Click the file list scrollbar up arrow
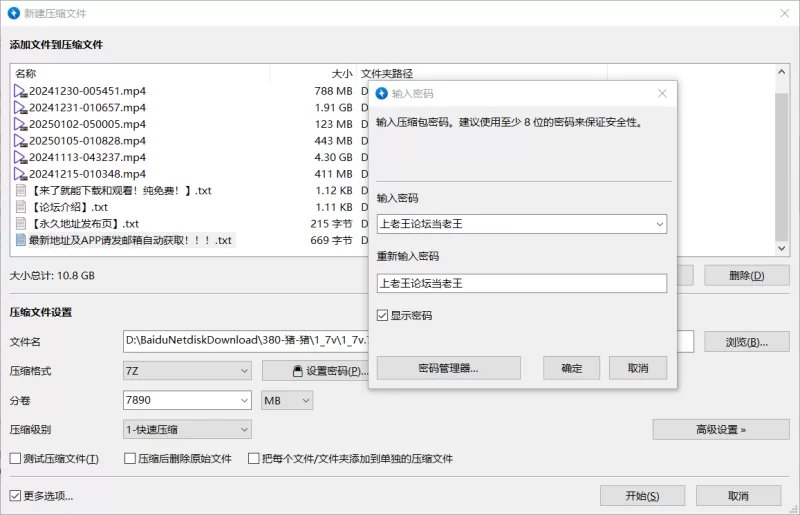800x515 pixels. [781, 72]
